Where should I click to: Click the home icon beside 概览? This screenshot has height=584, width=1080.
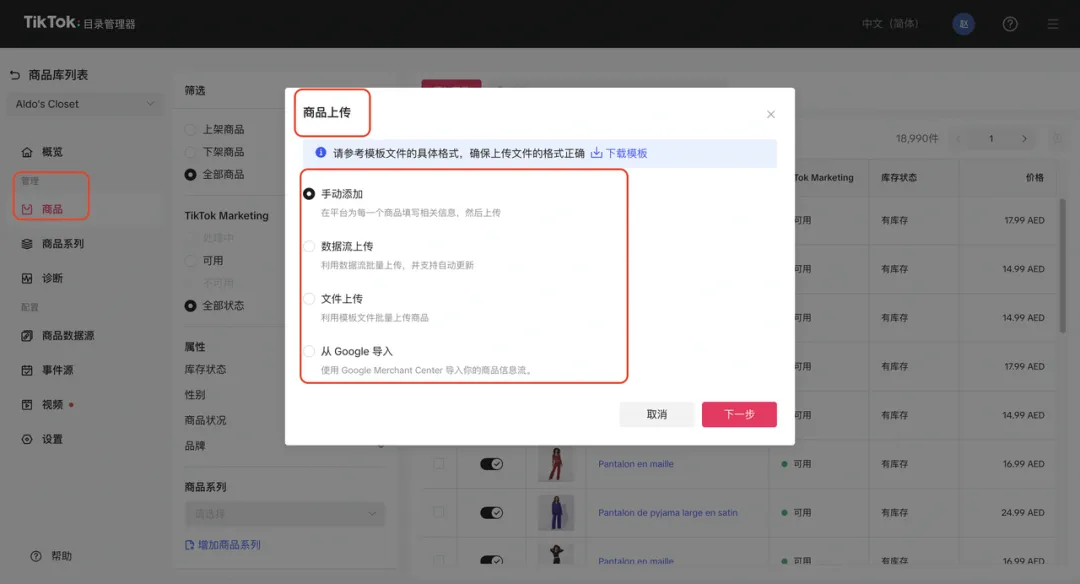point(27,152)
